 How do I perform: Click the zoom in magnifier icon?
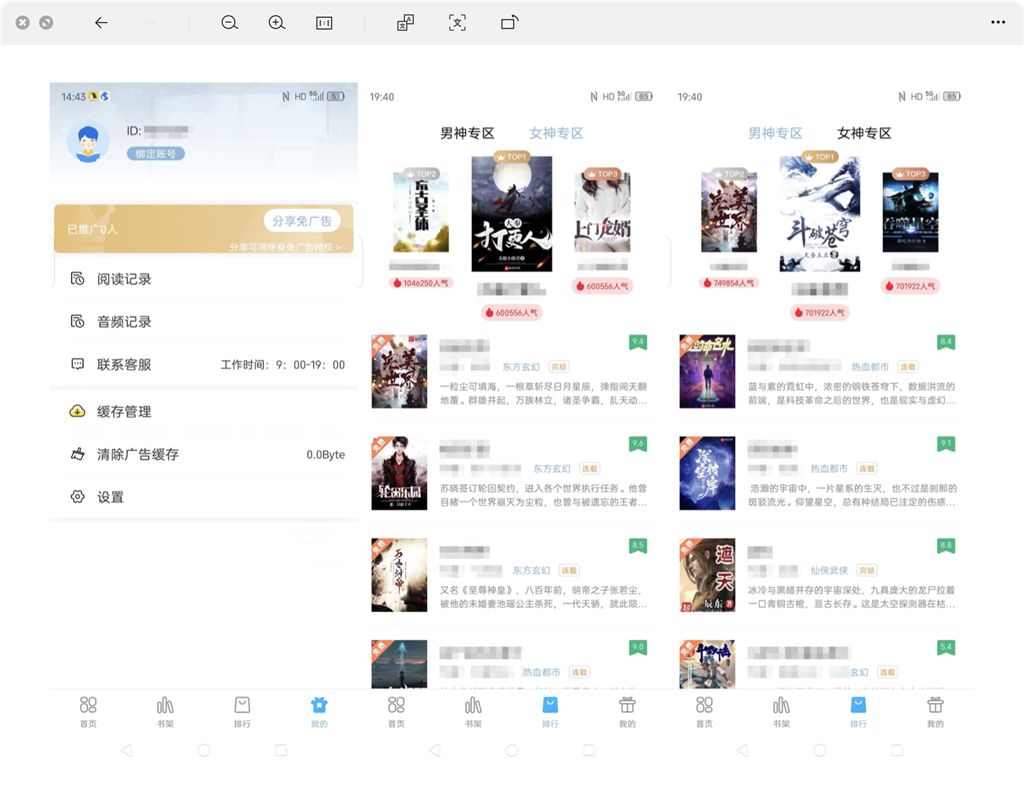277,23
